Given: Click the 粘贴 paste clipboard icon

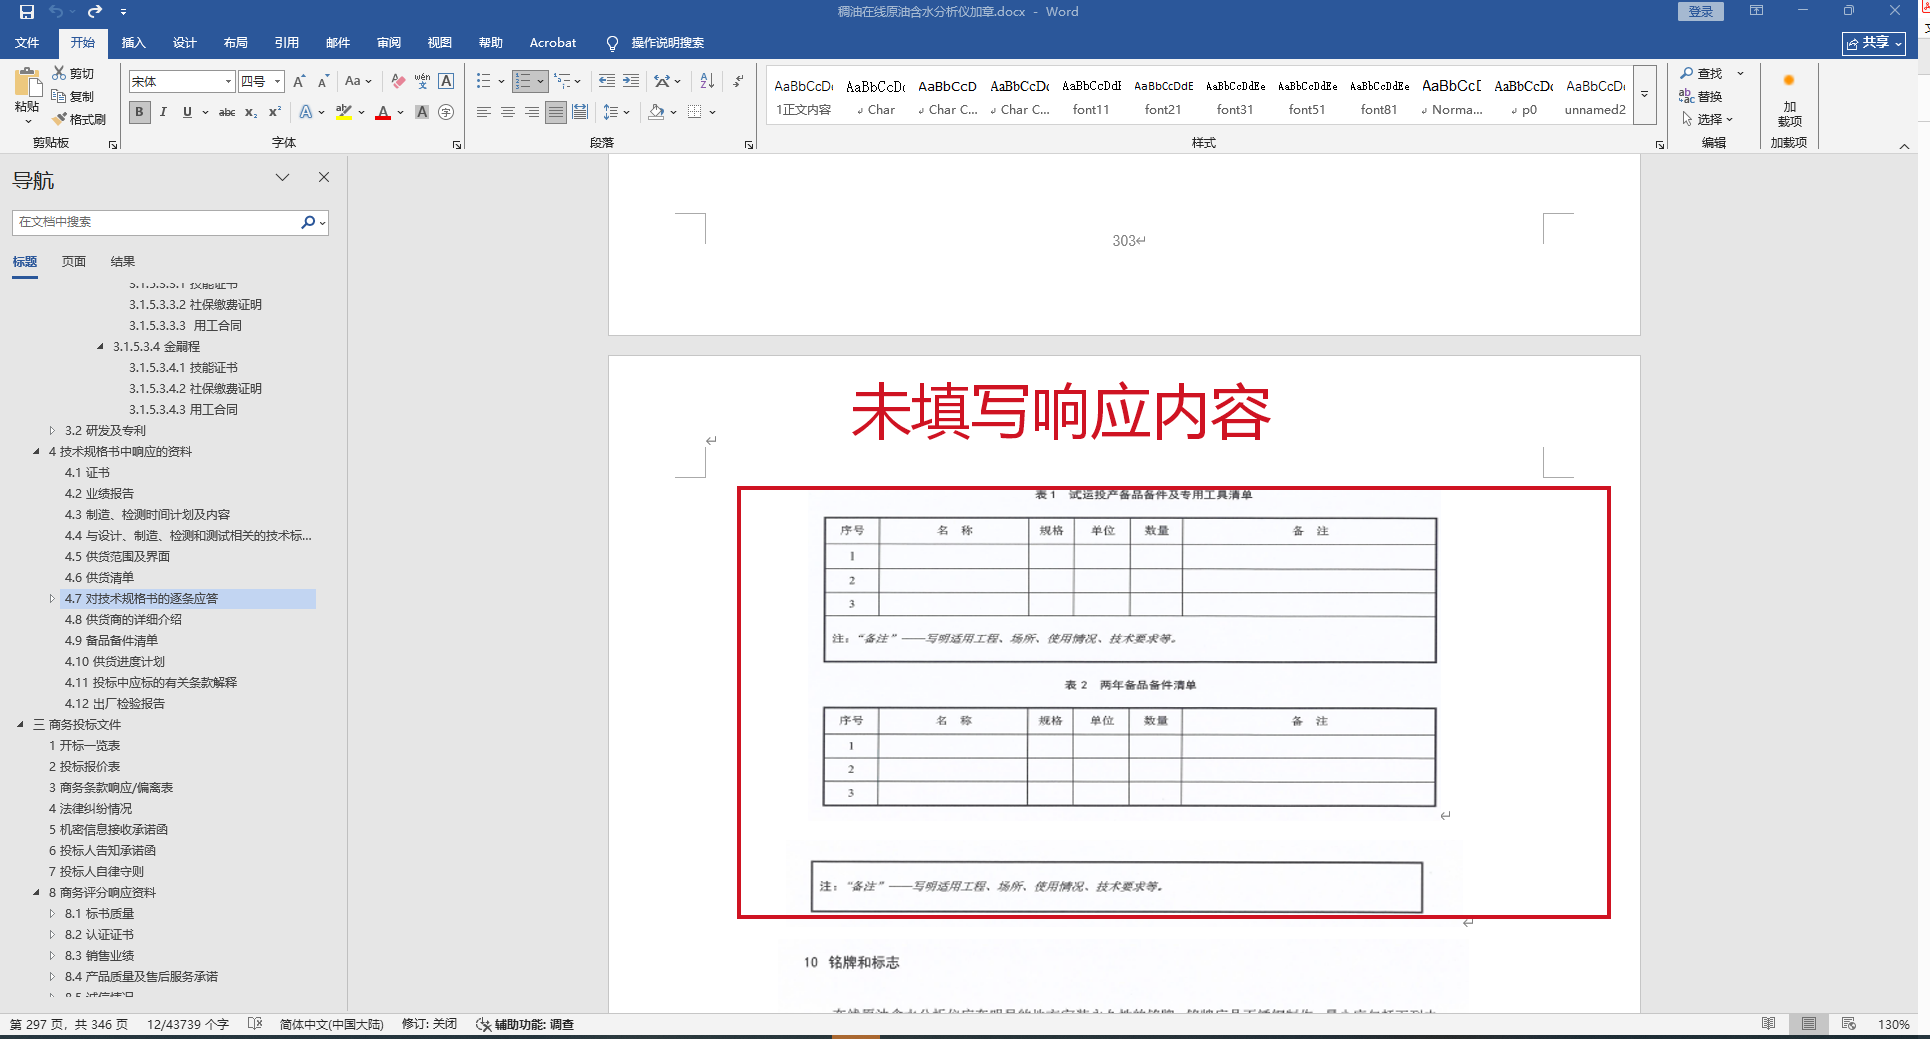Looking at the screenshot, I should [28, 84].
